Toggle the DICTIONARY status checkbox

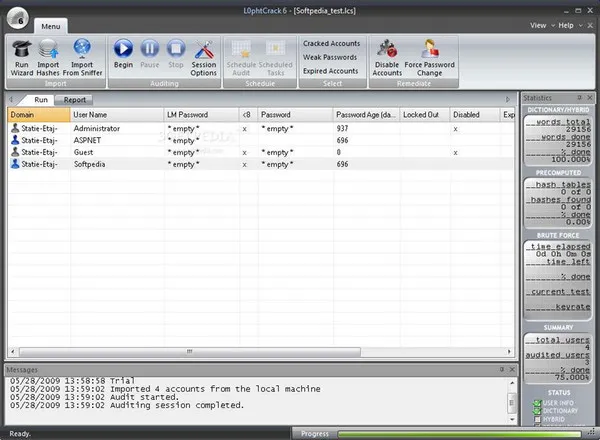click(x=537, y=411)
